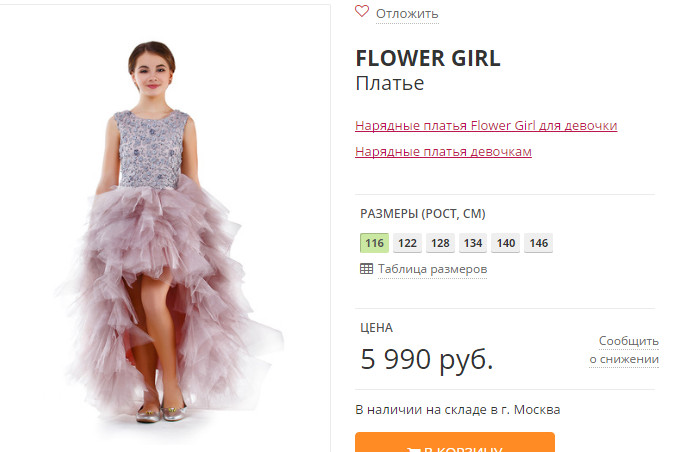Open the Отложить link
700x452 pixels.
tap(407, 14)
